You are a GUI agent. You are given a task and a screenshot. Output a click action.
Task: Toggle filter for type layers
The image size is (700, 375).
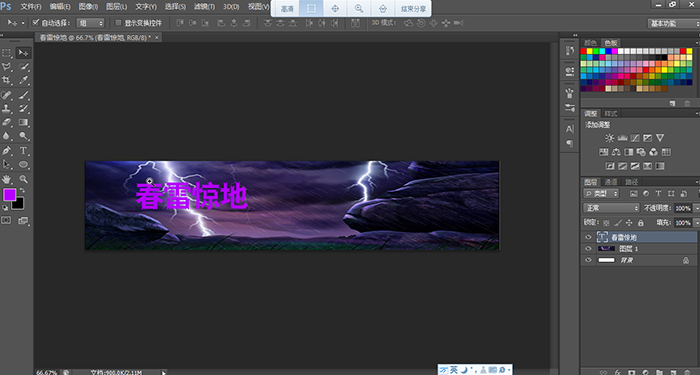[658, 194]
